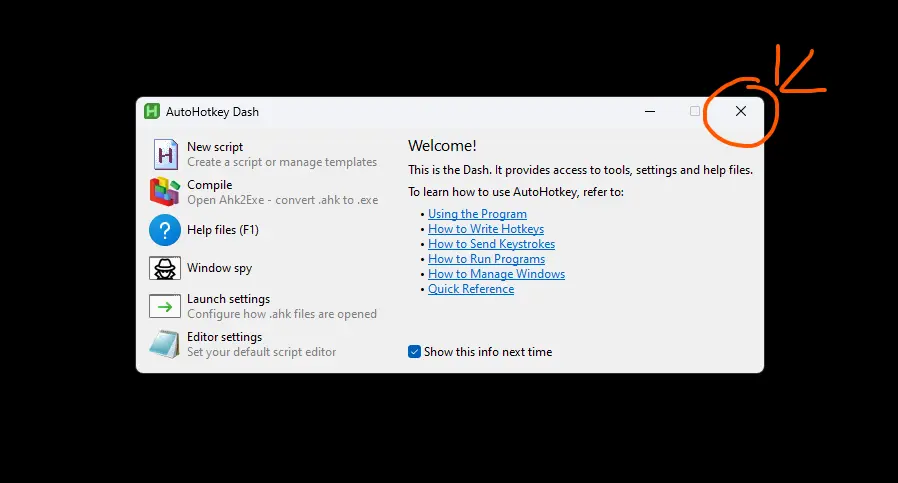Click the blue Help question mark icon
Viewport: 898px width, 483px height.
click(x=165, y=230)
